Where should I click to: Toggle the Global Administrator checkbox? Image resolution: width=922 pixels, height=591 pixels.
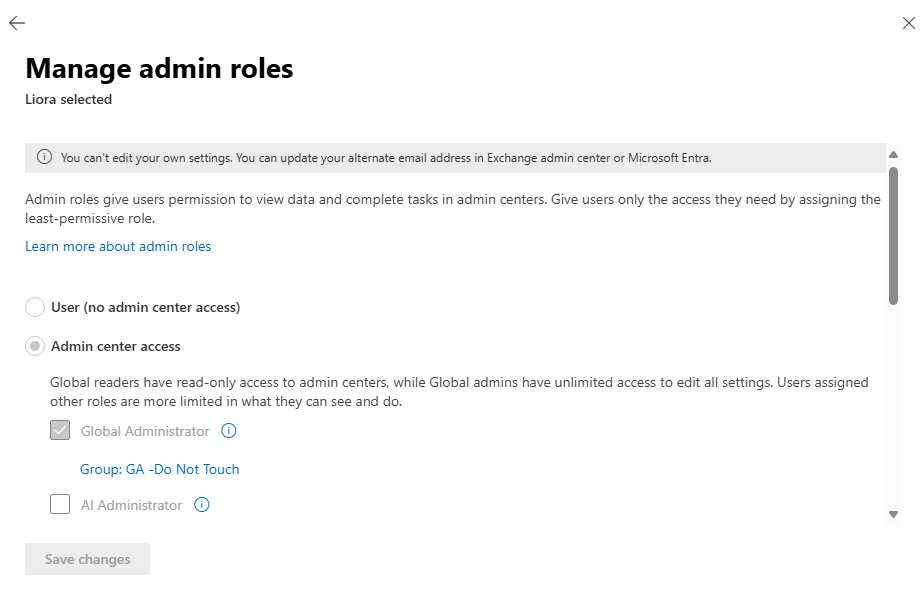point(60,430)
